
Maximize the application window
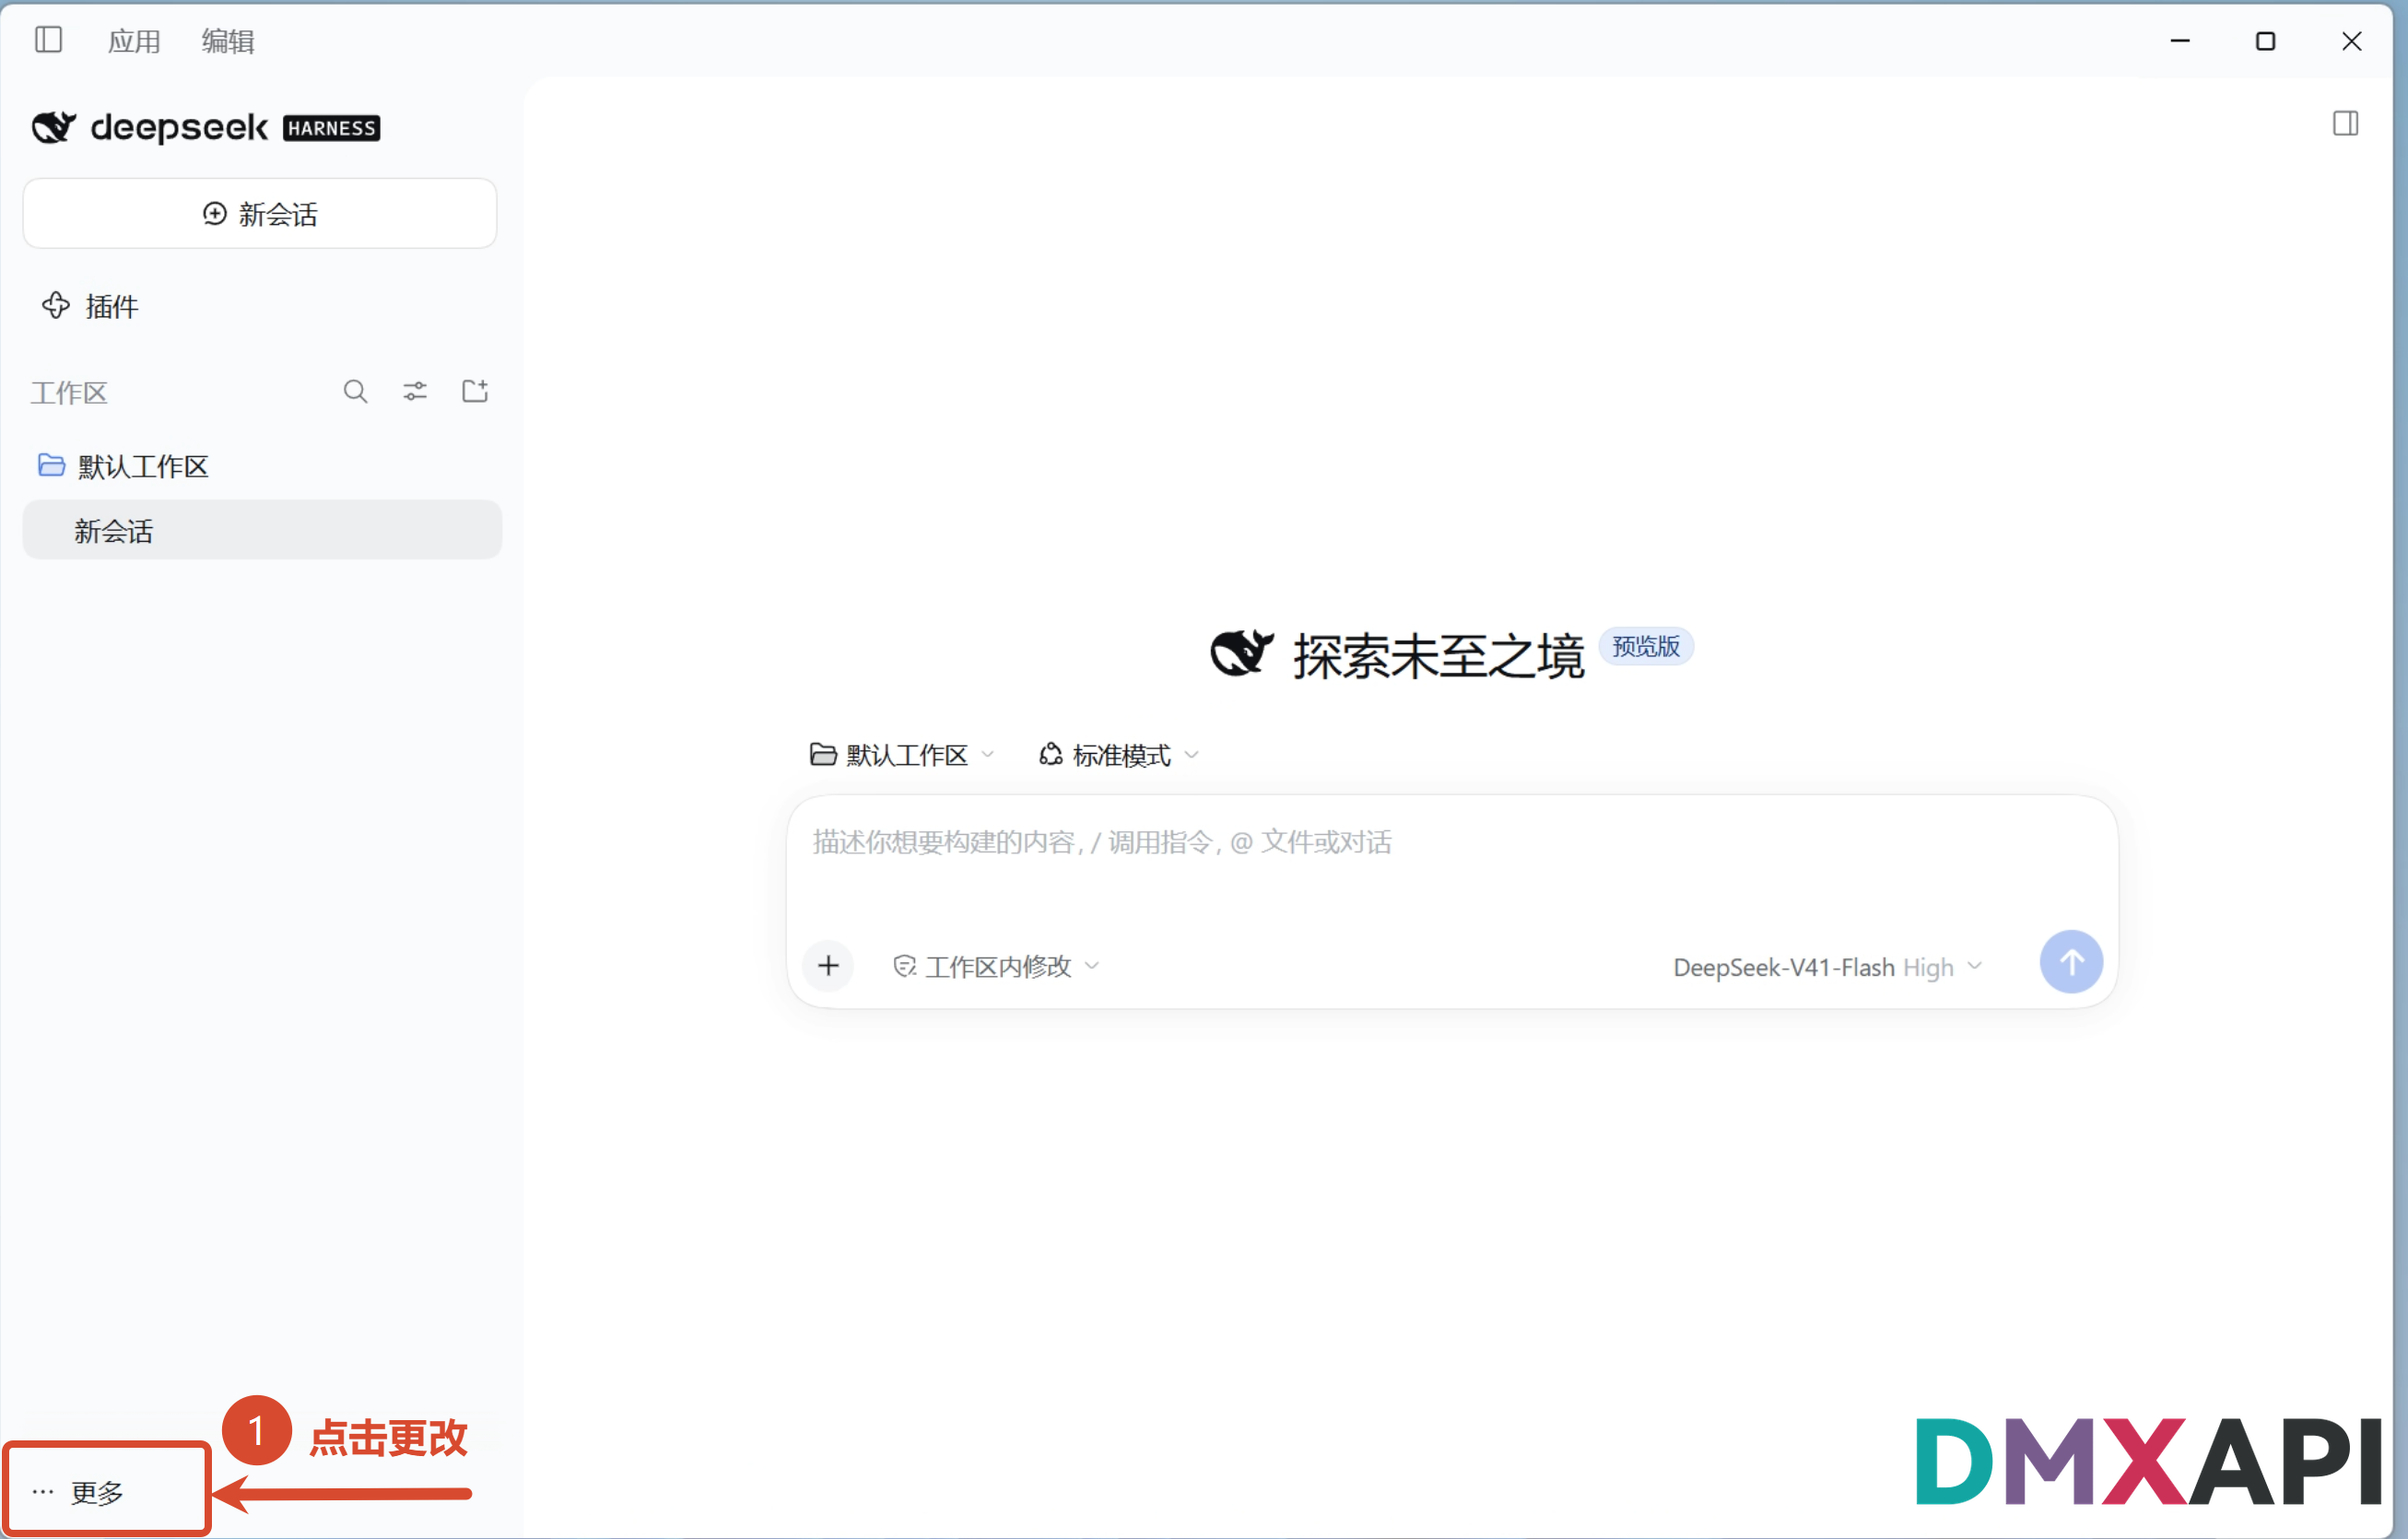pos(2265,41)
